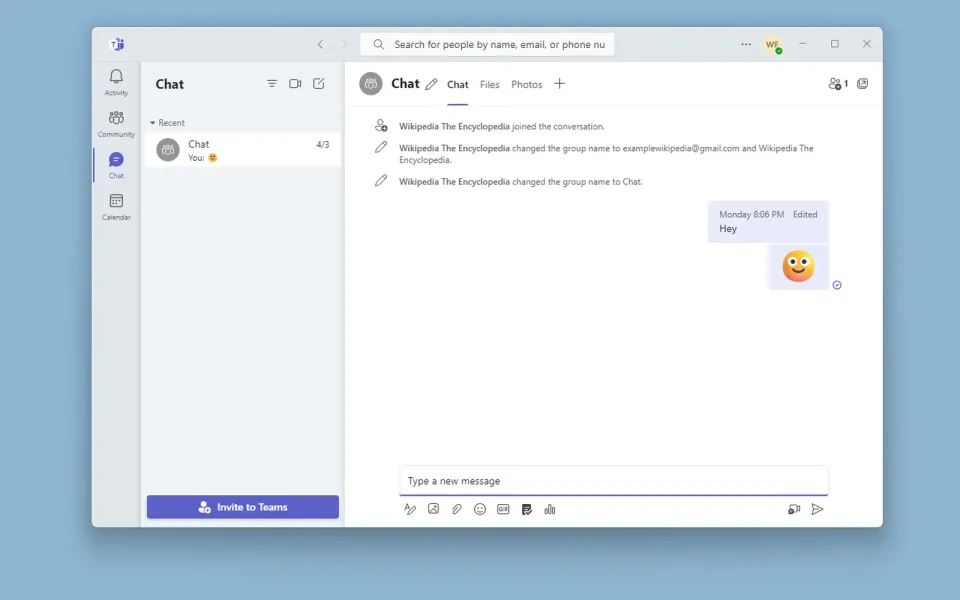The width and height of the screenshot is (960, 600).
Task: Open the WE profile avatar
Action: (773, 45)
